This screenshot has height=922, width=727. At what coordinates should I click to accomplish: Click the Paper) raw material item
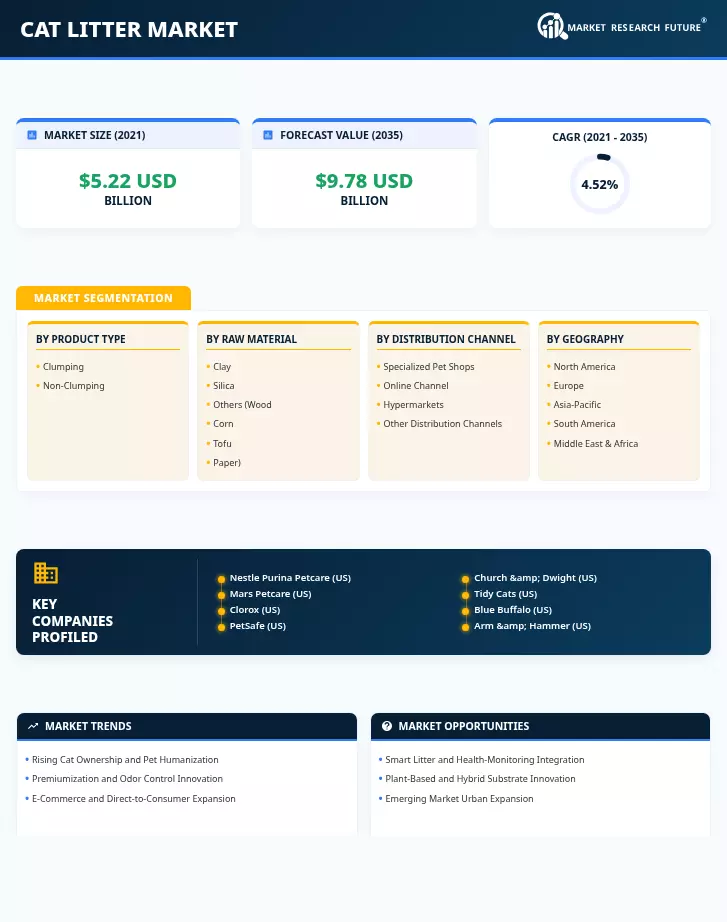point(226,463)
